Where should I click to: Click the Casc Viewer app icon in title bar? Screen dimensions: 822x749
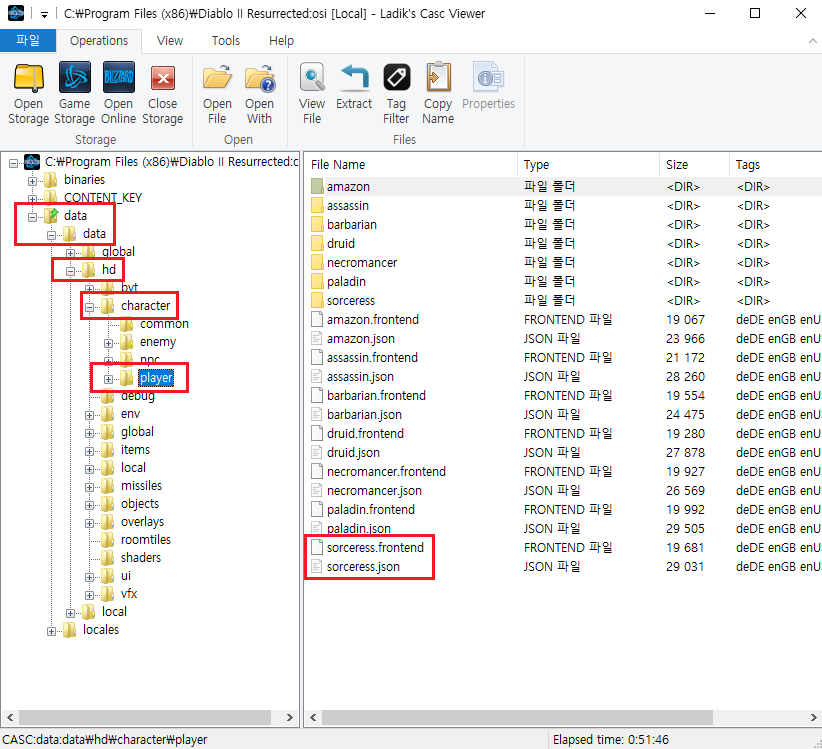[x=16, y=13]
